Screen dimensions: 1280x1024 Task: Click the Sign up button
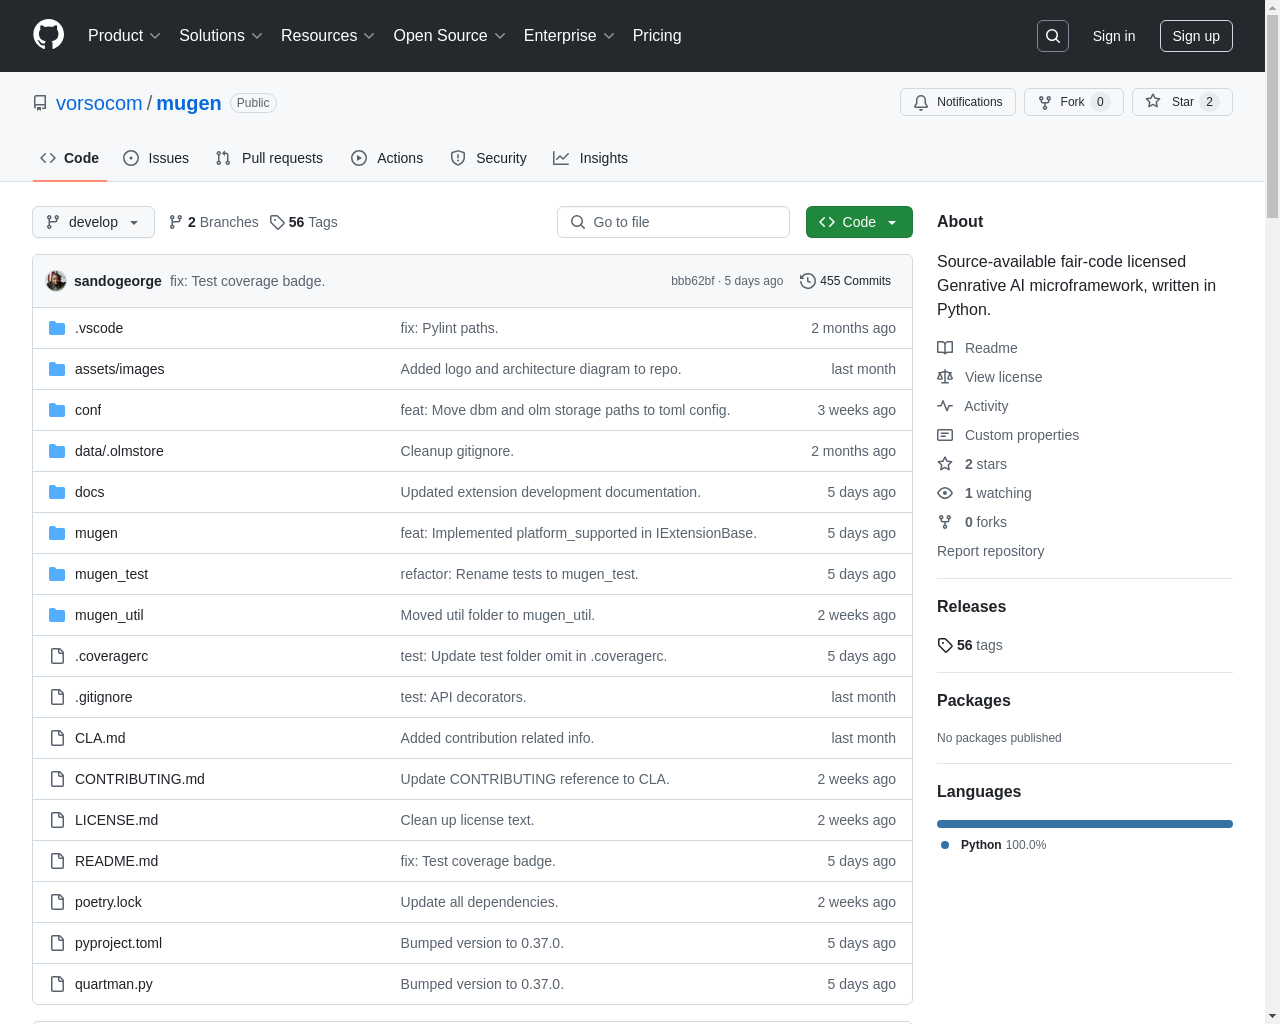tap(1196, 36)
